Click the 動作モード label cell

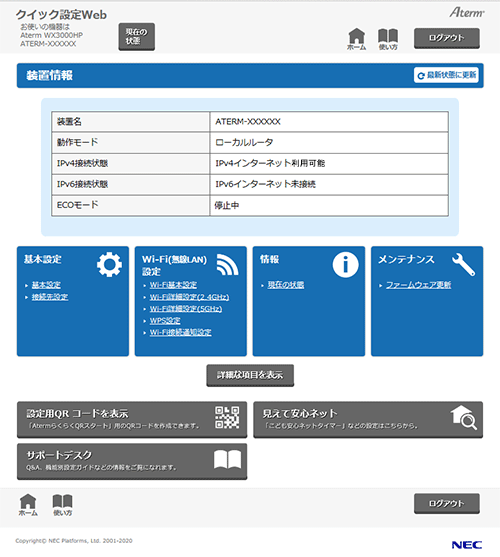[131, 143]
